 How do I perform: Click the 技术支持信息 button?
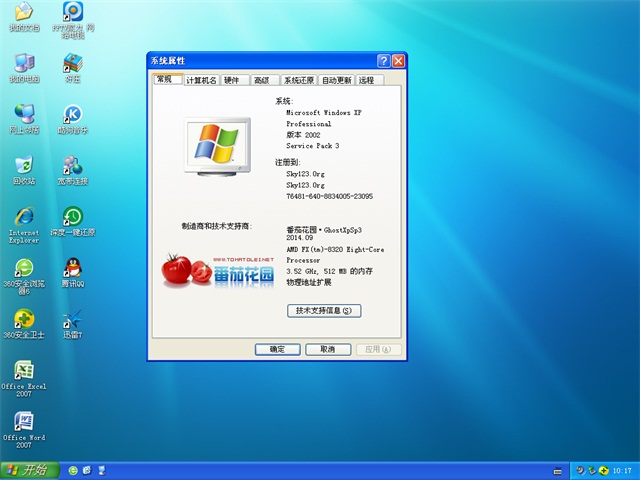[323, 311]
